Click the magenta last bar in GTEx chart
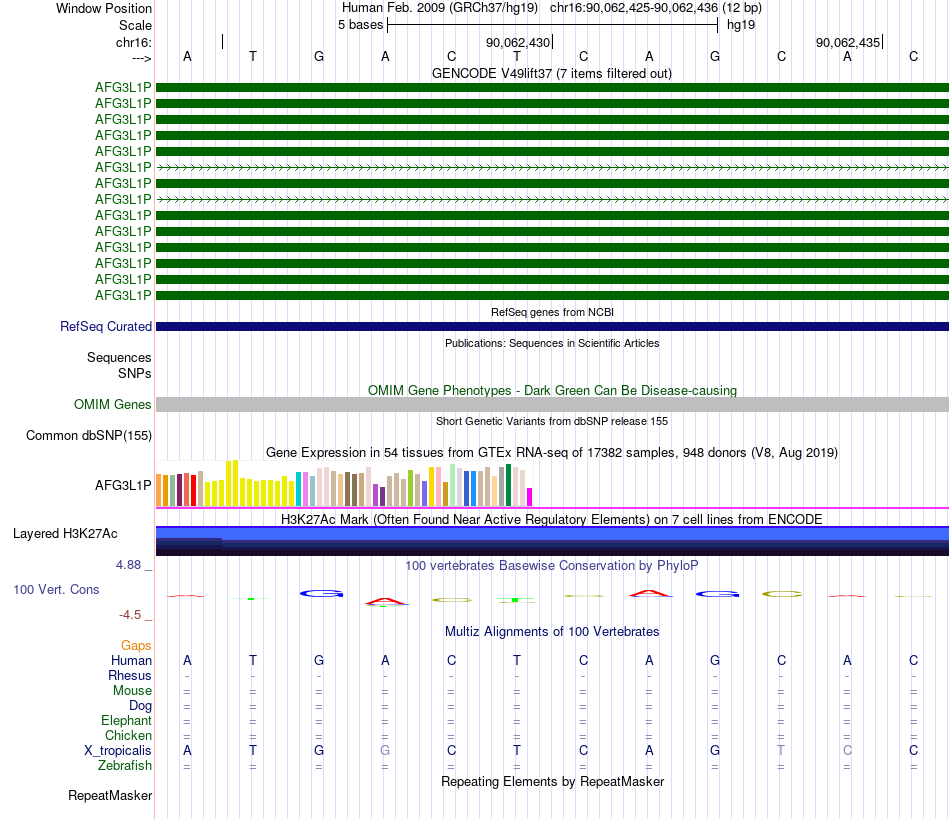950x819 pixels. [x=530, y=497]
